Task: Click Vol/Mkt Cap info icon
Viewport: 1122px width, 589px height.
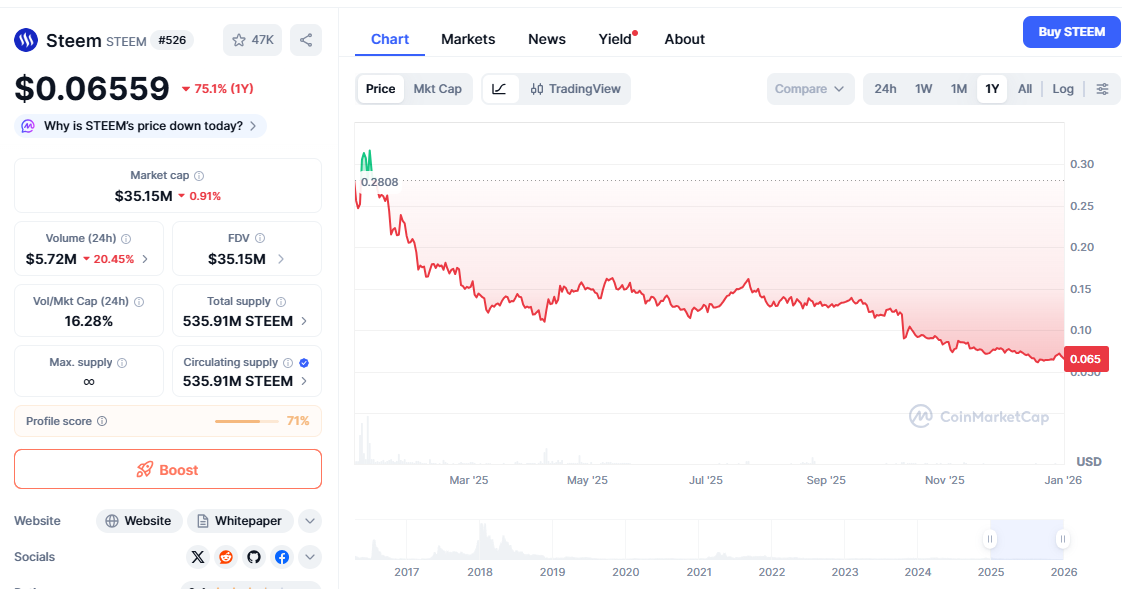Action: point(139,302)
